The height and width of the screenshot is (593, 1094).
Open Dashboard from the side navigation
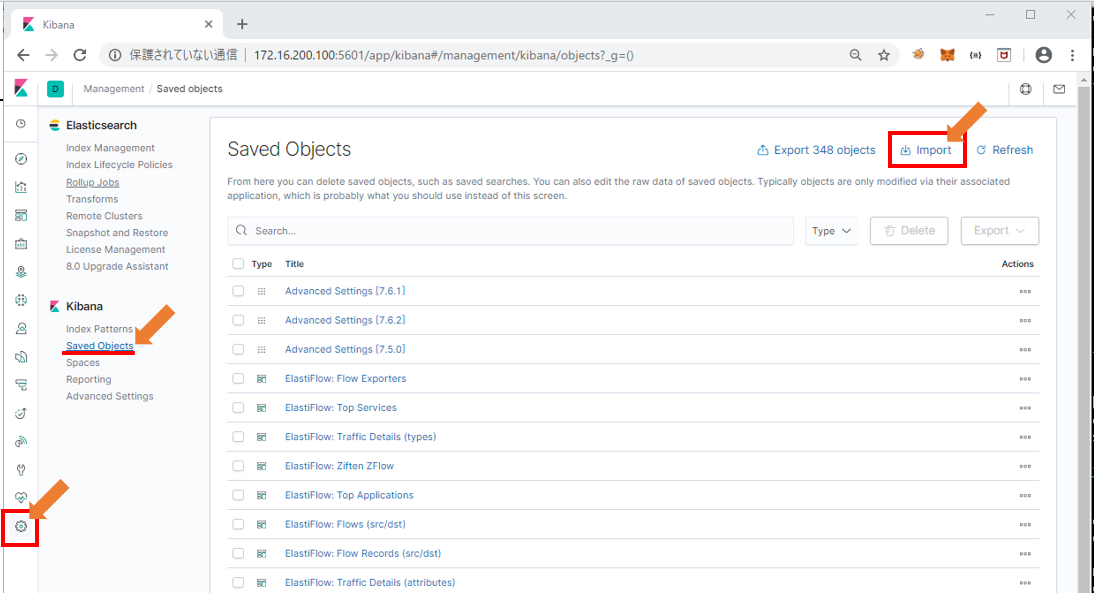[21, 216]
